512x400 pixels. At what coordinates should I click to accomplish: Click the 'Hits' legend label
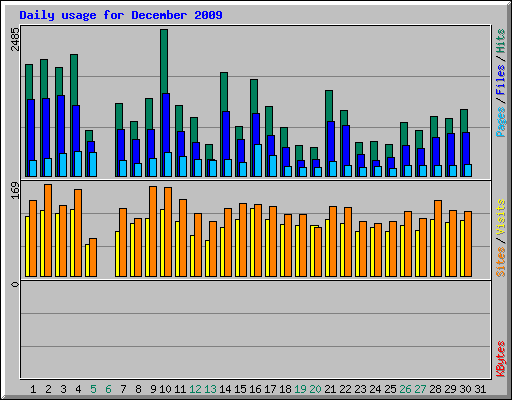tap(500, 41)
